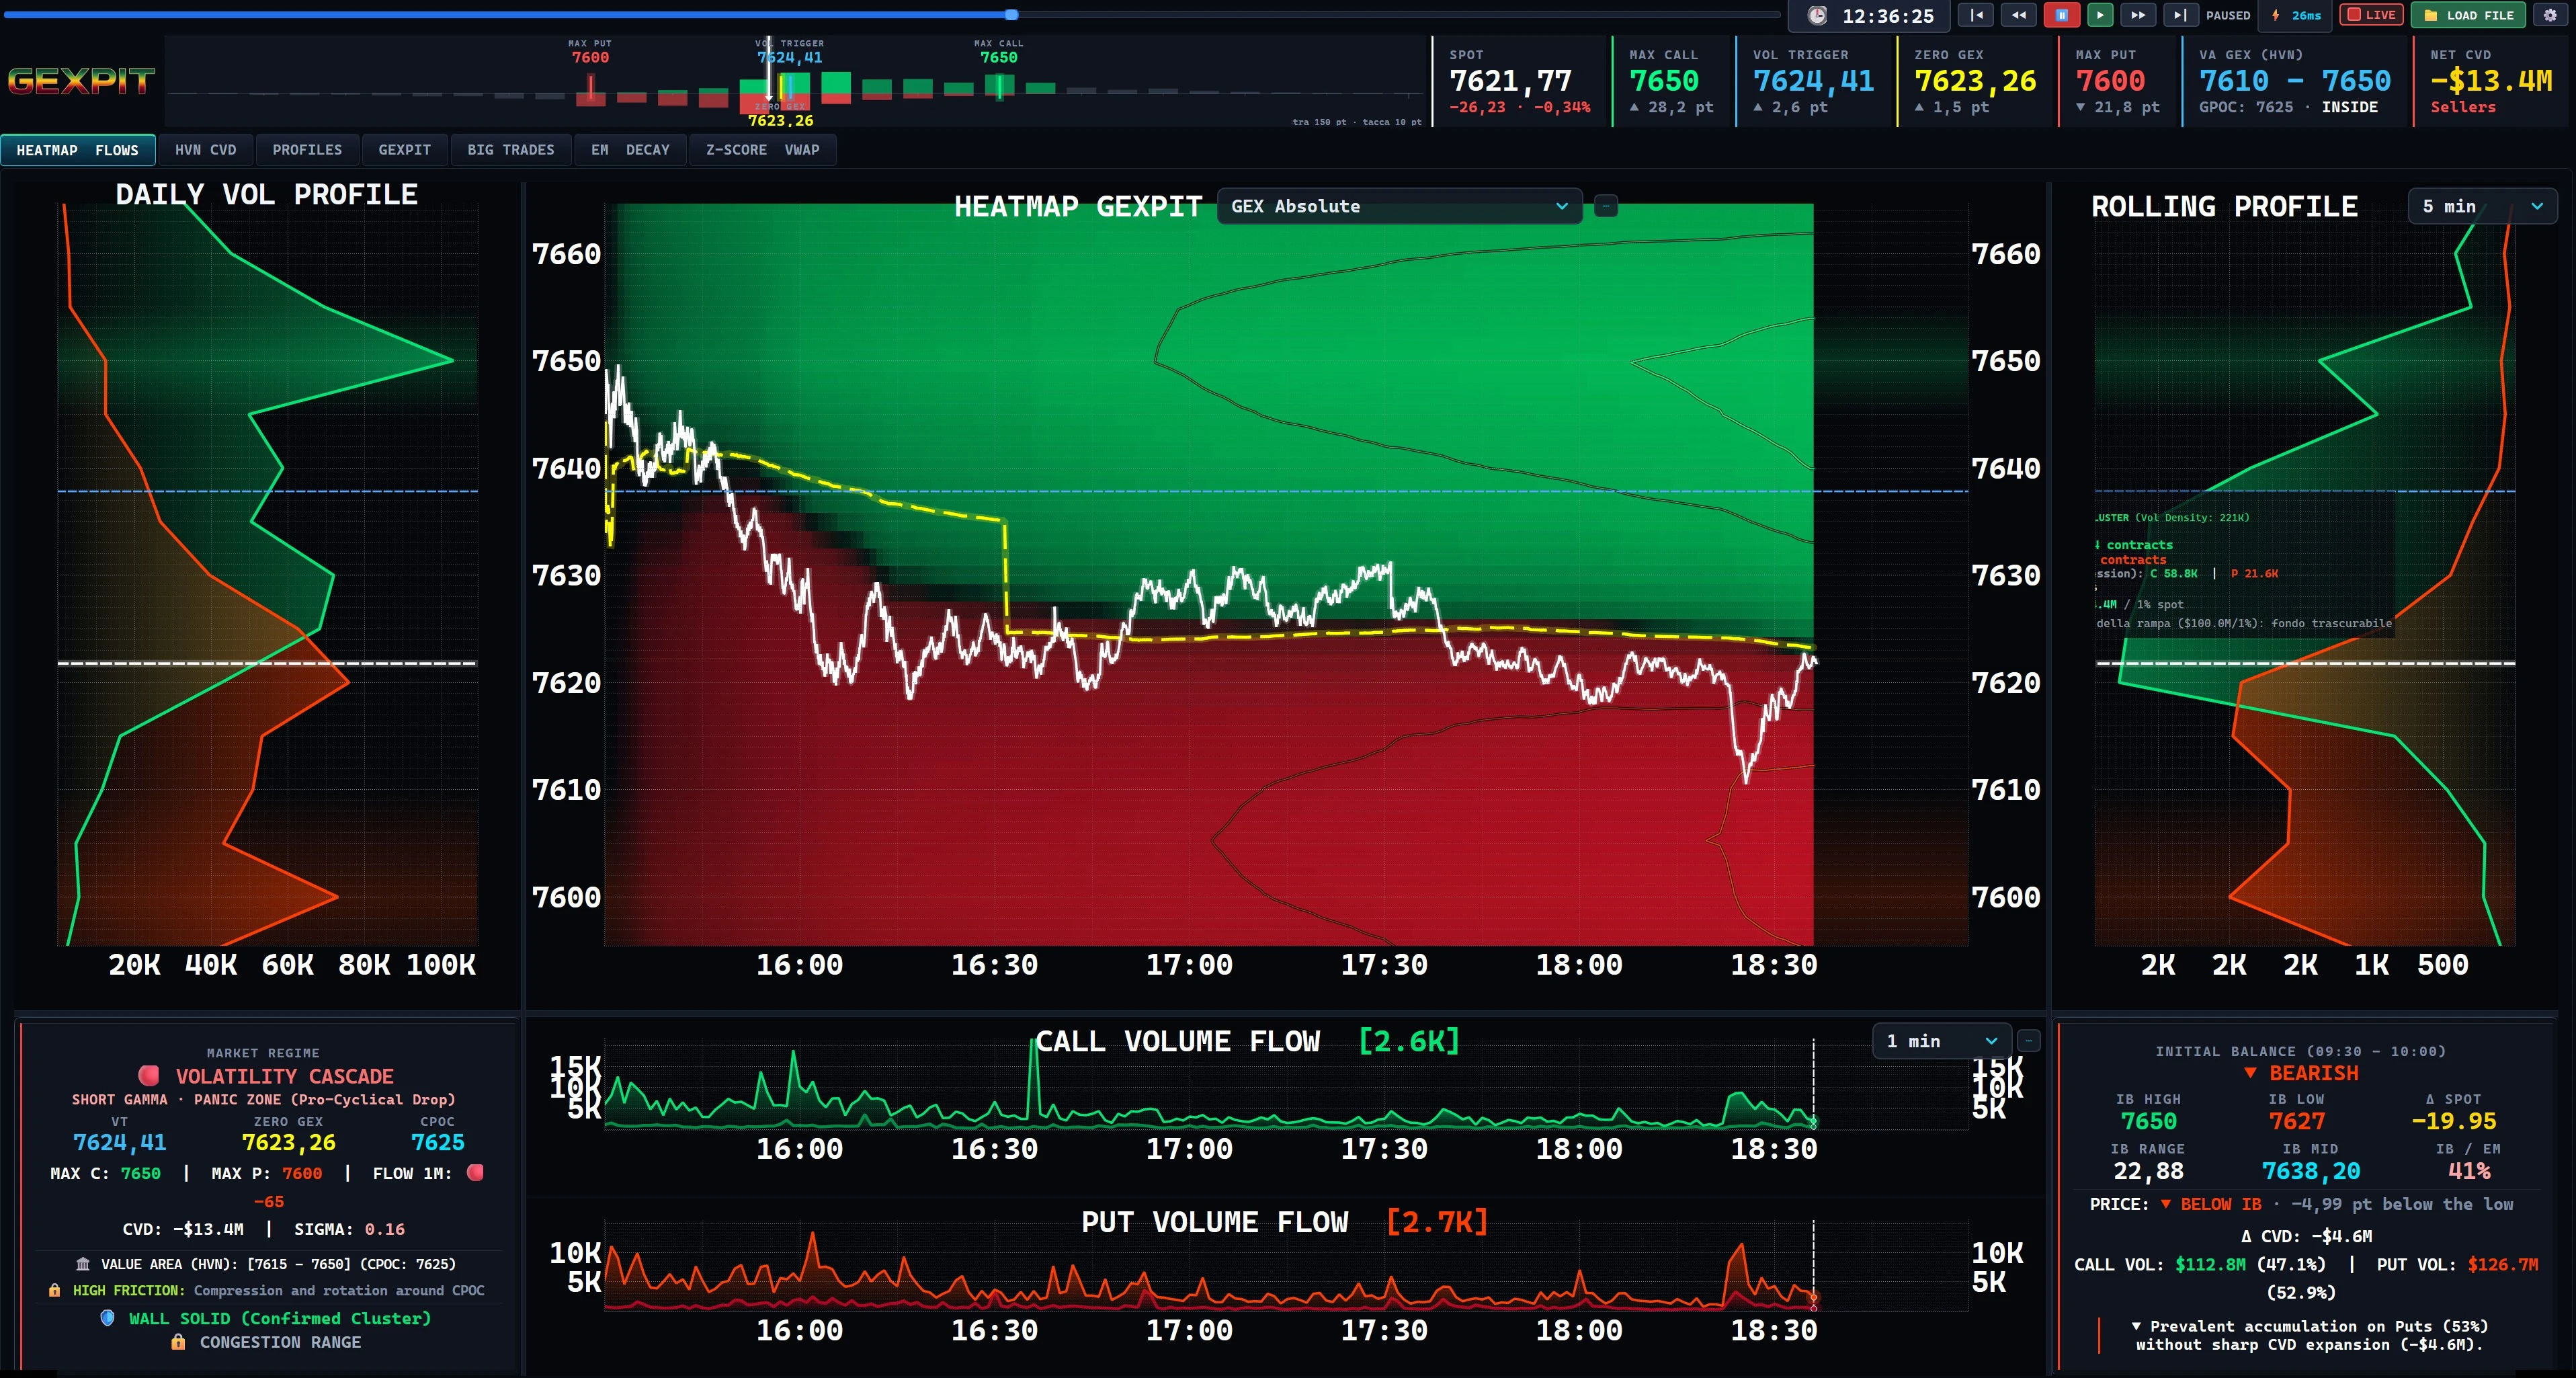The image size is (2576, 1378).
Task: Click the LOAD FILE button
Action: point(2469,15)
